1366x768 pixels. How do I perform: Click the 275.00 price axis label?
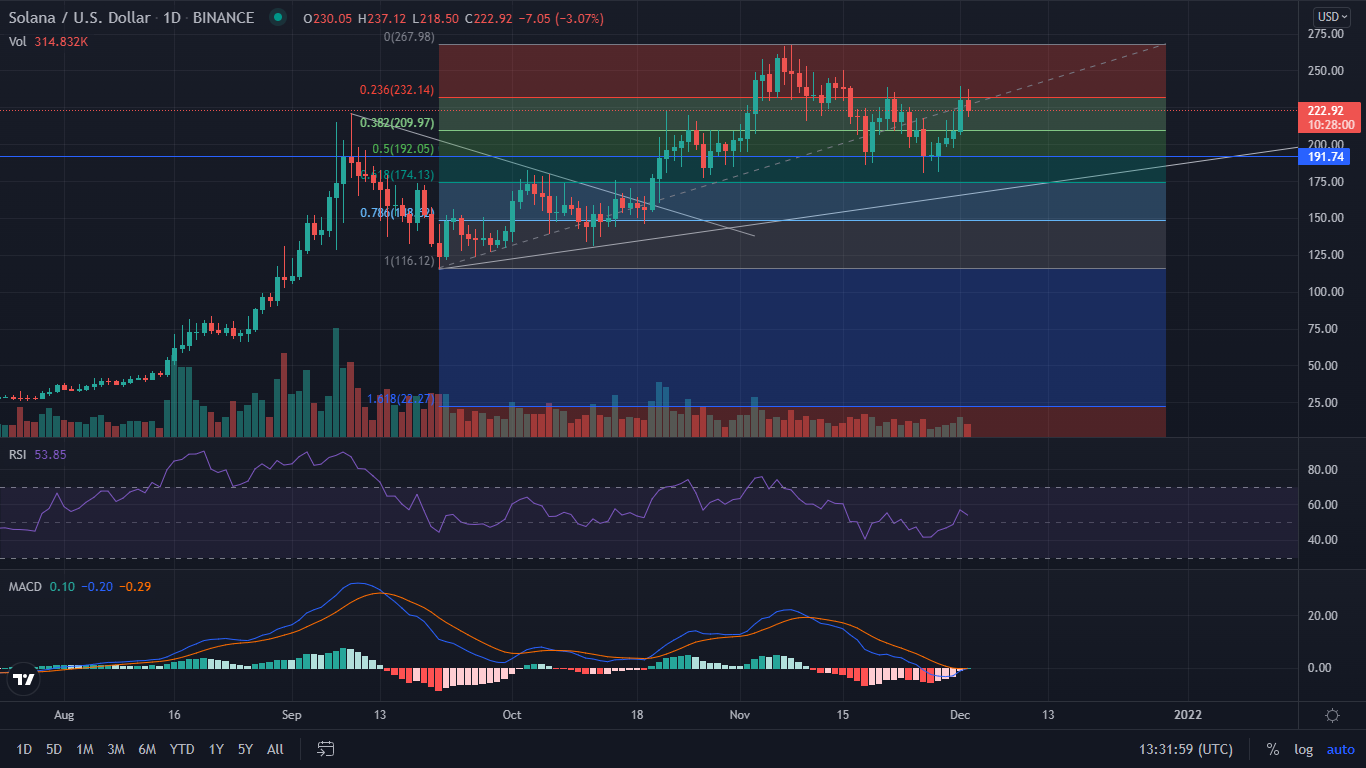pyautogui.click(x=1325, y=33)
